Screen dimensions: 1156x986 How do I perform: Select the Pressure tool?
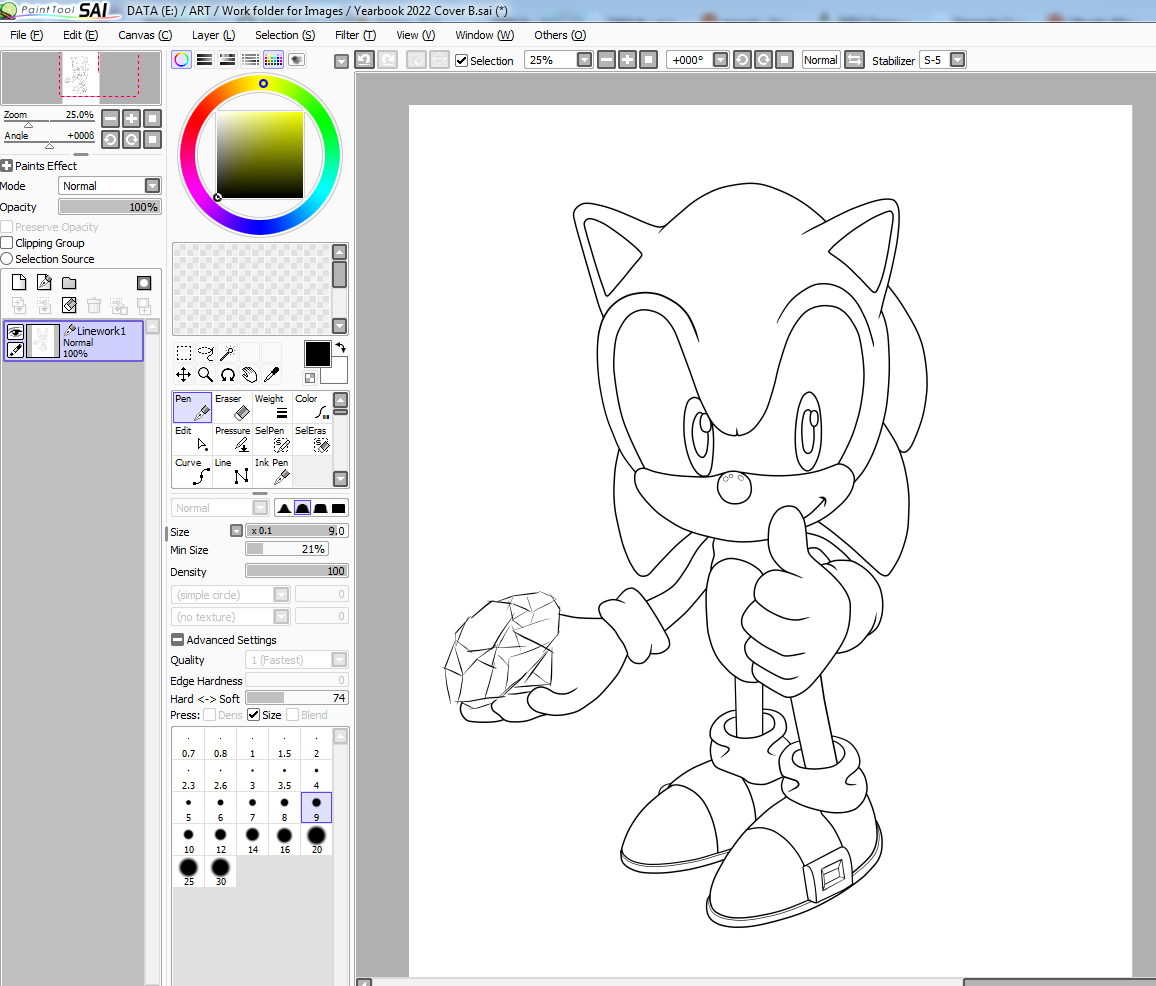(232, 439)
